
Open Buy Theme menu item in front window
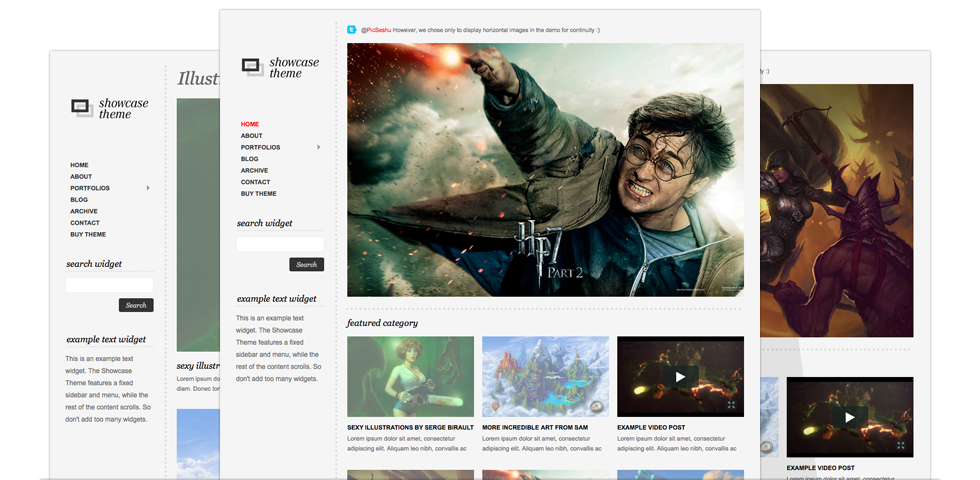click(x=258, y=194)
